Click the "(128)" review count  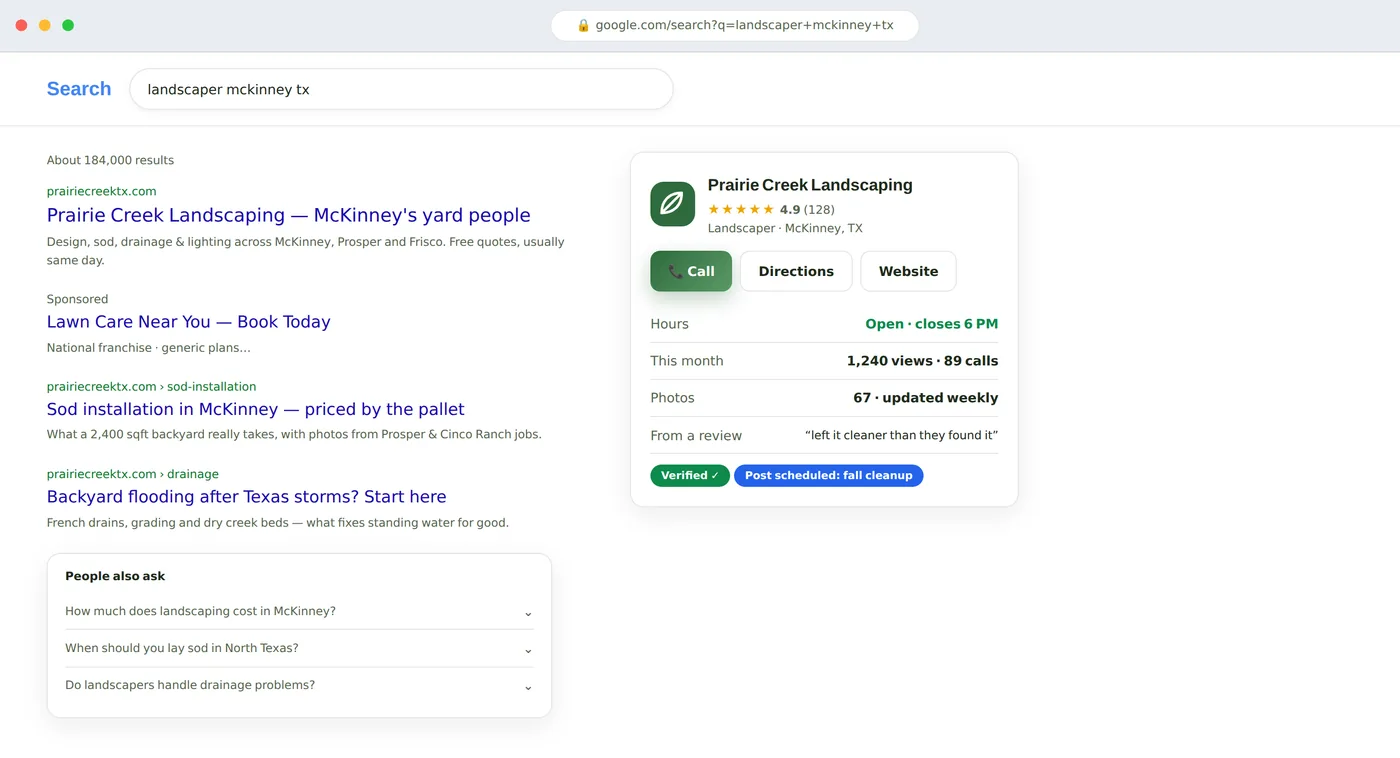819,210
